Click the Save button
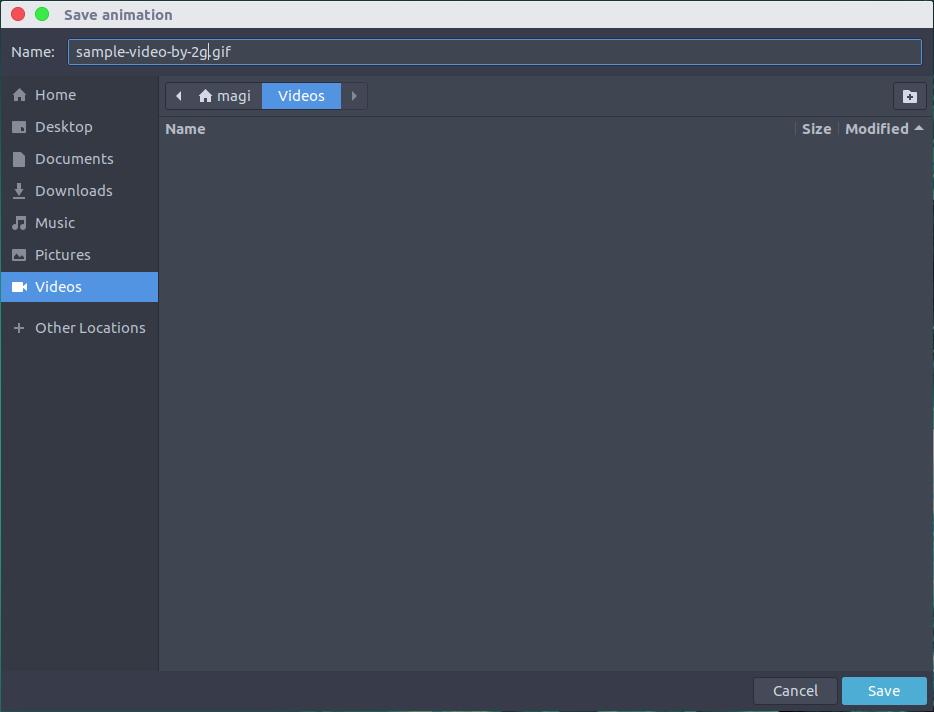This screenshot has width=934, height=712. pyautogui.click(x=884, y=691)
